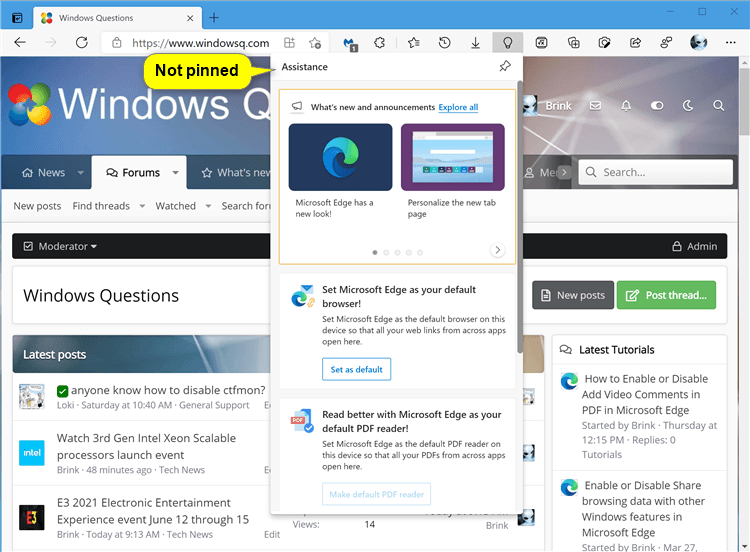Open the browser profile avatar
Viewport: 750px width, 552px height.
point(698,43)
